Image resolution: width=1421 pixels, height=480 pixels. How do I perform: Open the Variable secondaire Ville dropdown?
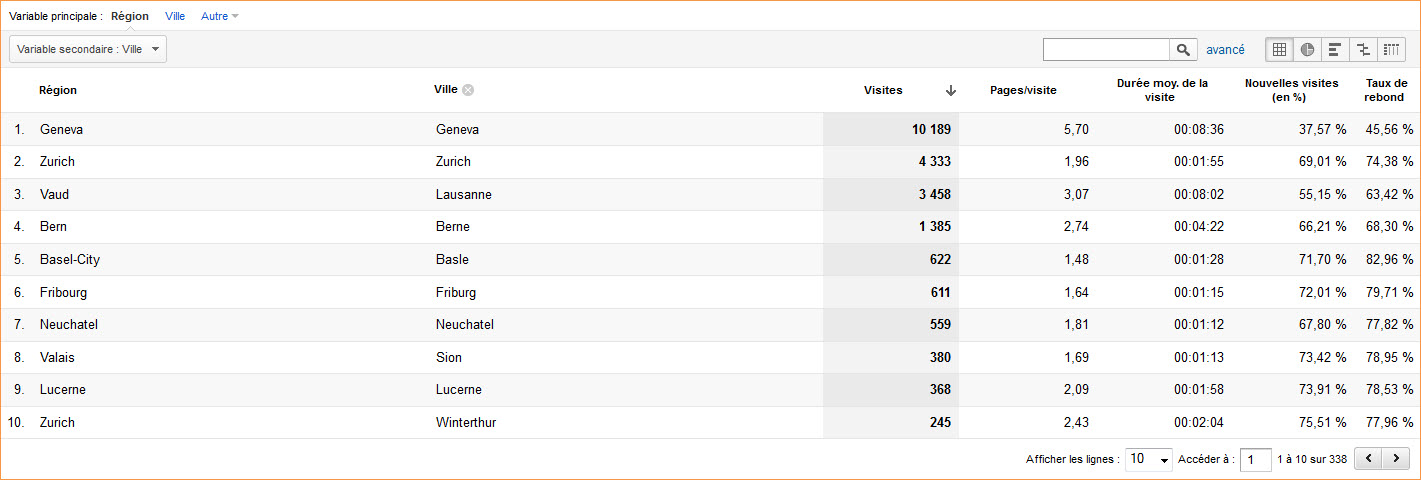[88, 49]
